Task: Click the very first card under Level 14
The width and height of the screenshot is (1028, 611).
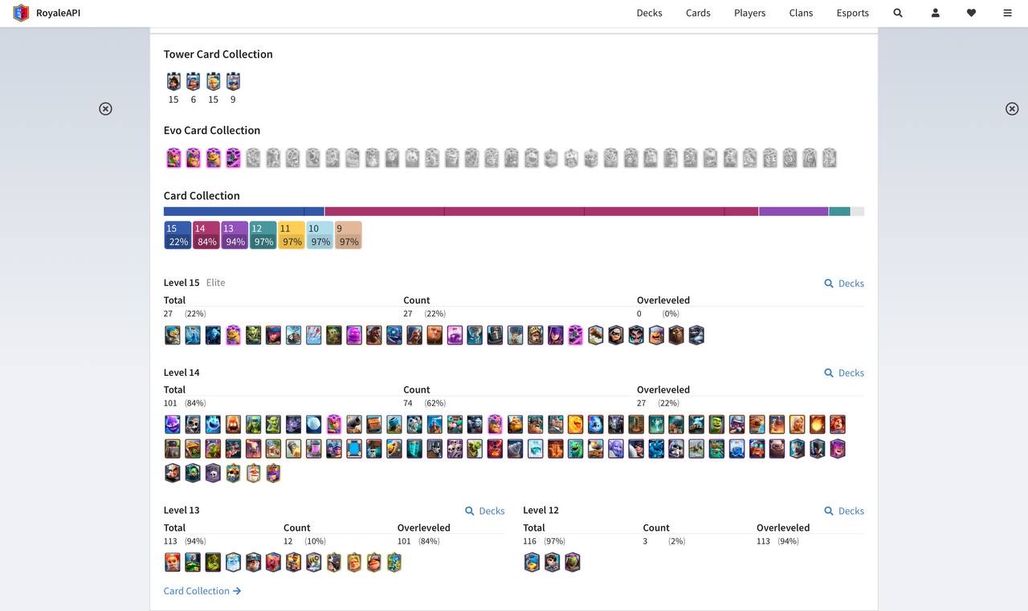Action: pos(172,424)
